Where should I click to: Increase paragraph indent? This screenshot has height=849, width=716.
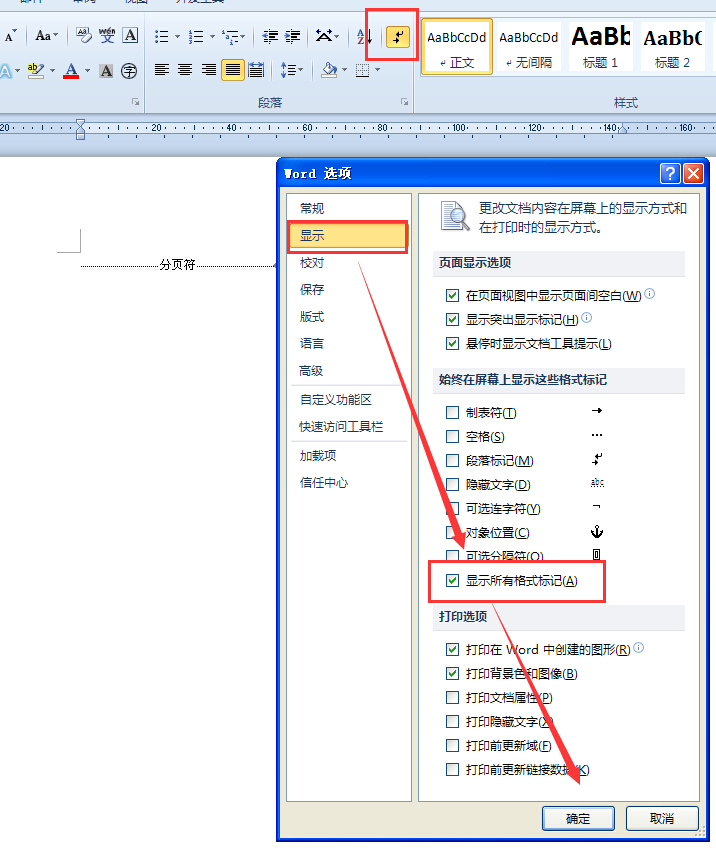point(292,37)
